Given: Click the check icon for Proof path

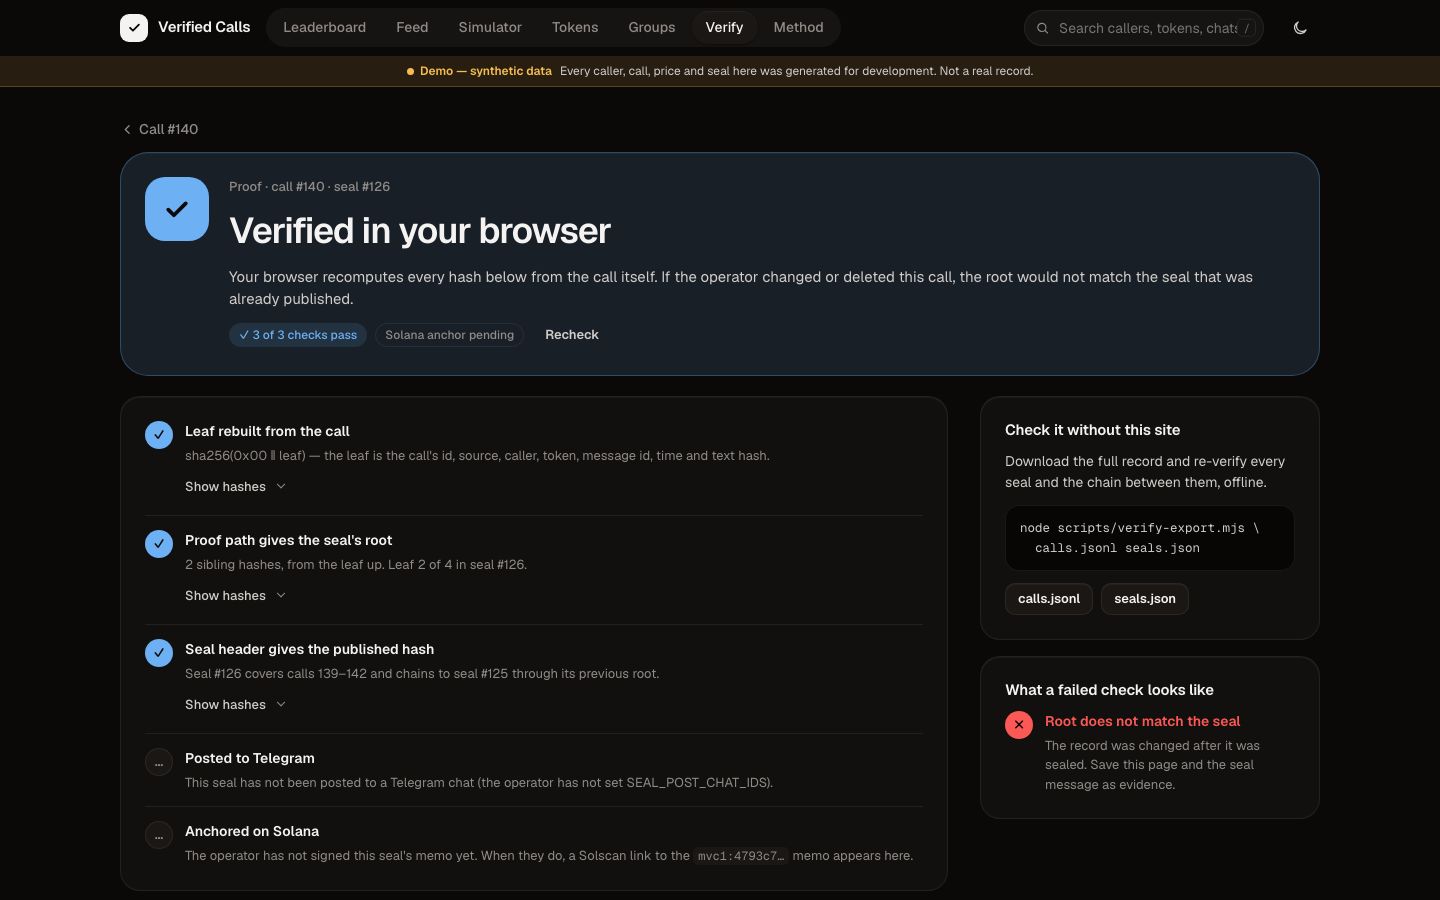Looking at the screenshot, I should (x=159, y=544).
